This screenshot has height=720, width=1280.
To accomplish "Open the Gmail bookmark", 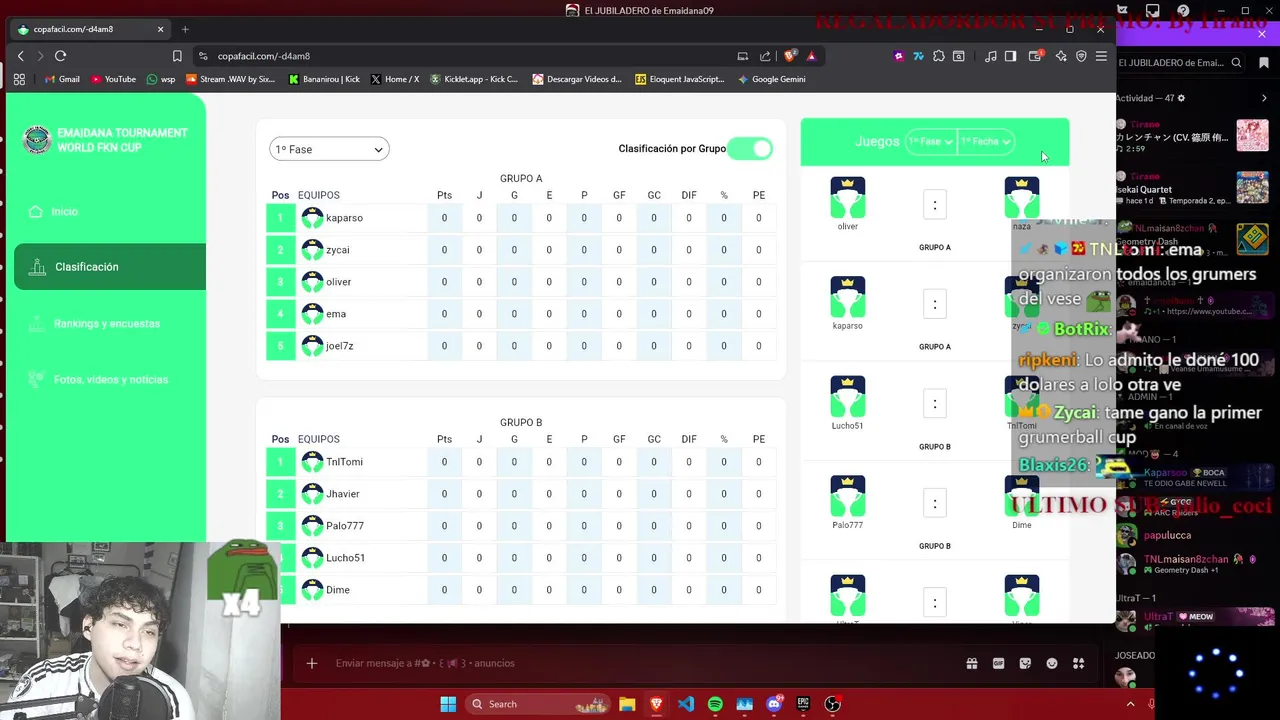I will tap(62, 79).
